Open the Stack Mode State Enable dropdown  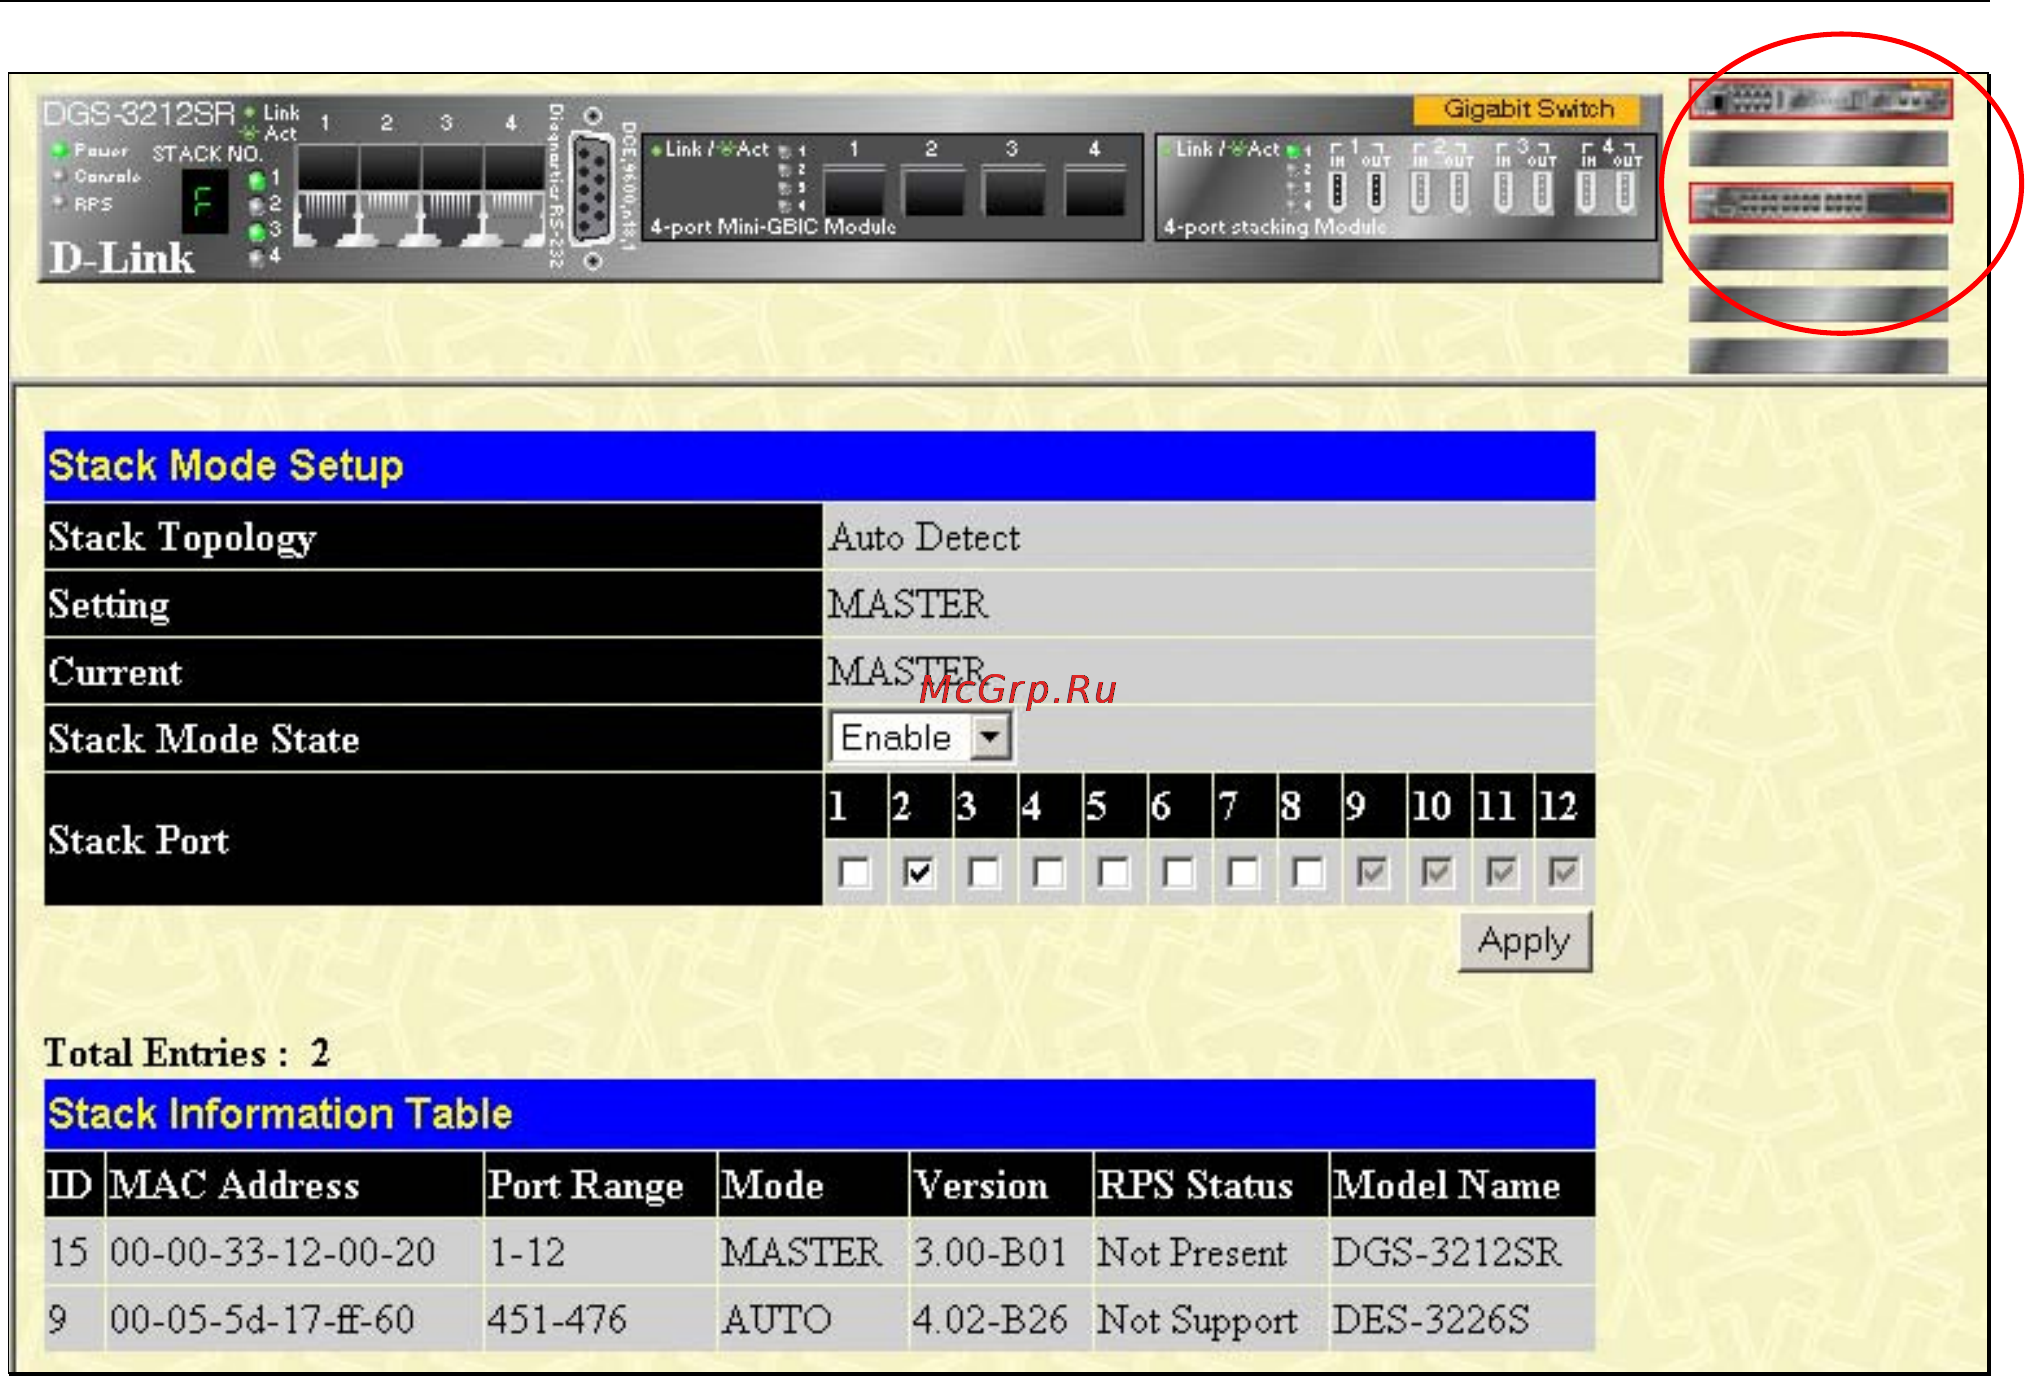click(x=921, y=738)
